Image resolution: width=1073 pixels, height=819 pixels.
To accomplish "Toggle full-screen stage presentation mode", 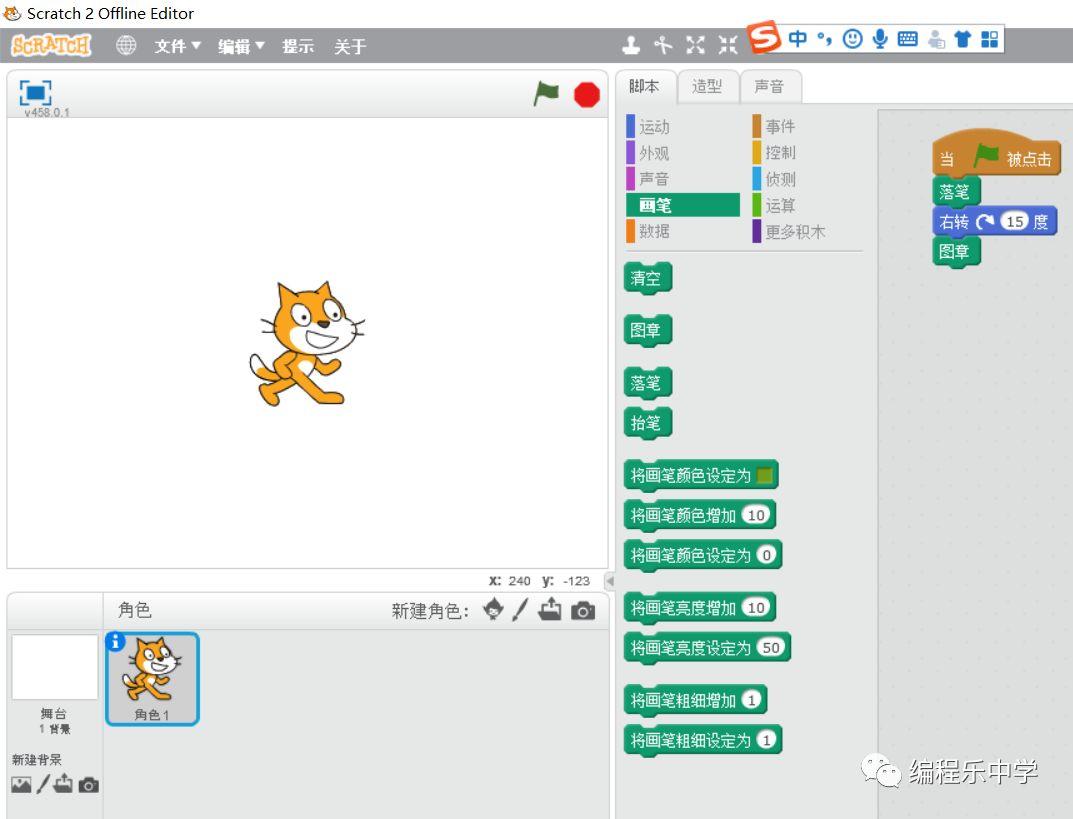I will [36, 93].
